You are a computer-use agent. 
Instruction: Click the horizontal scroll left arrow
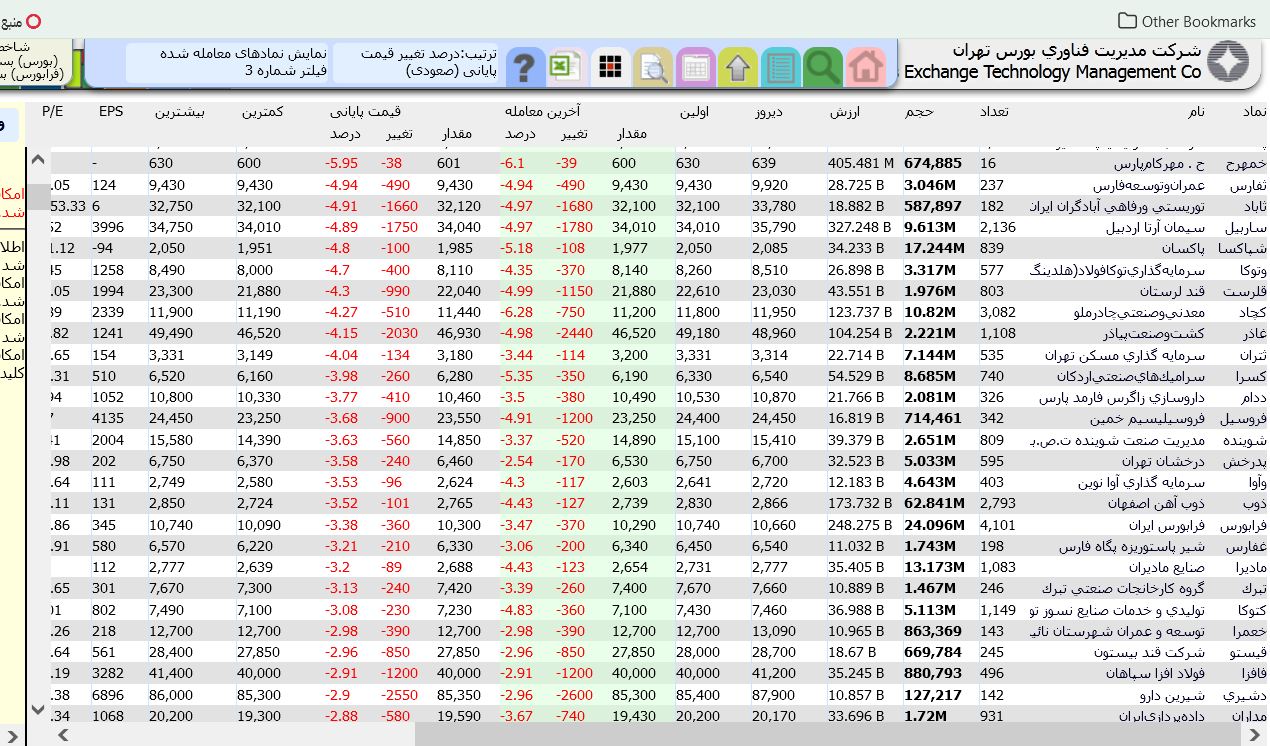[x=62, y=735]
